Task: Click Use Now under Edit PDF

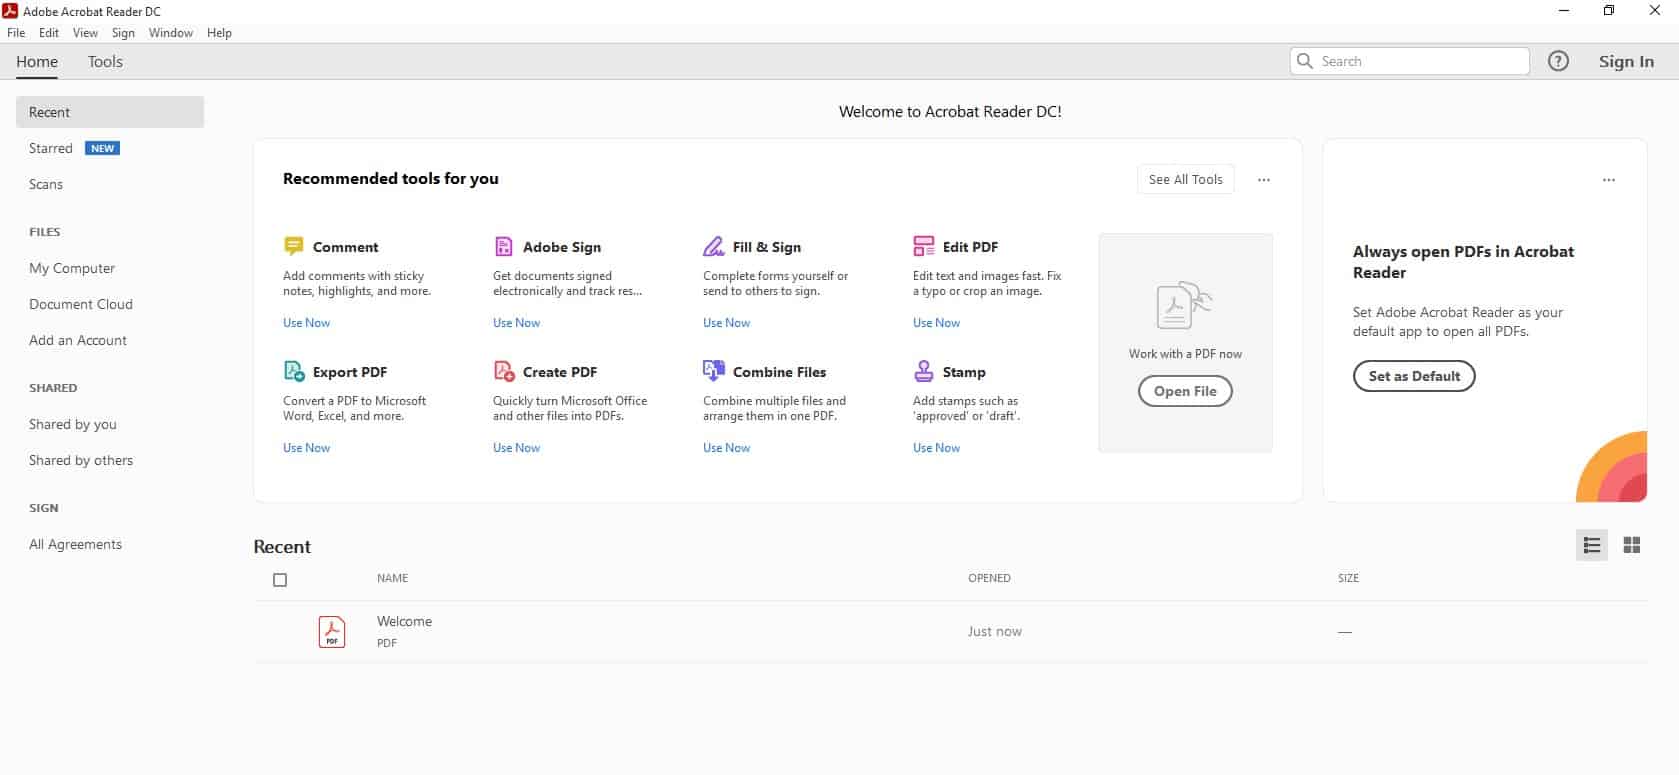Action: [936, 323]
